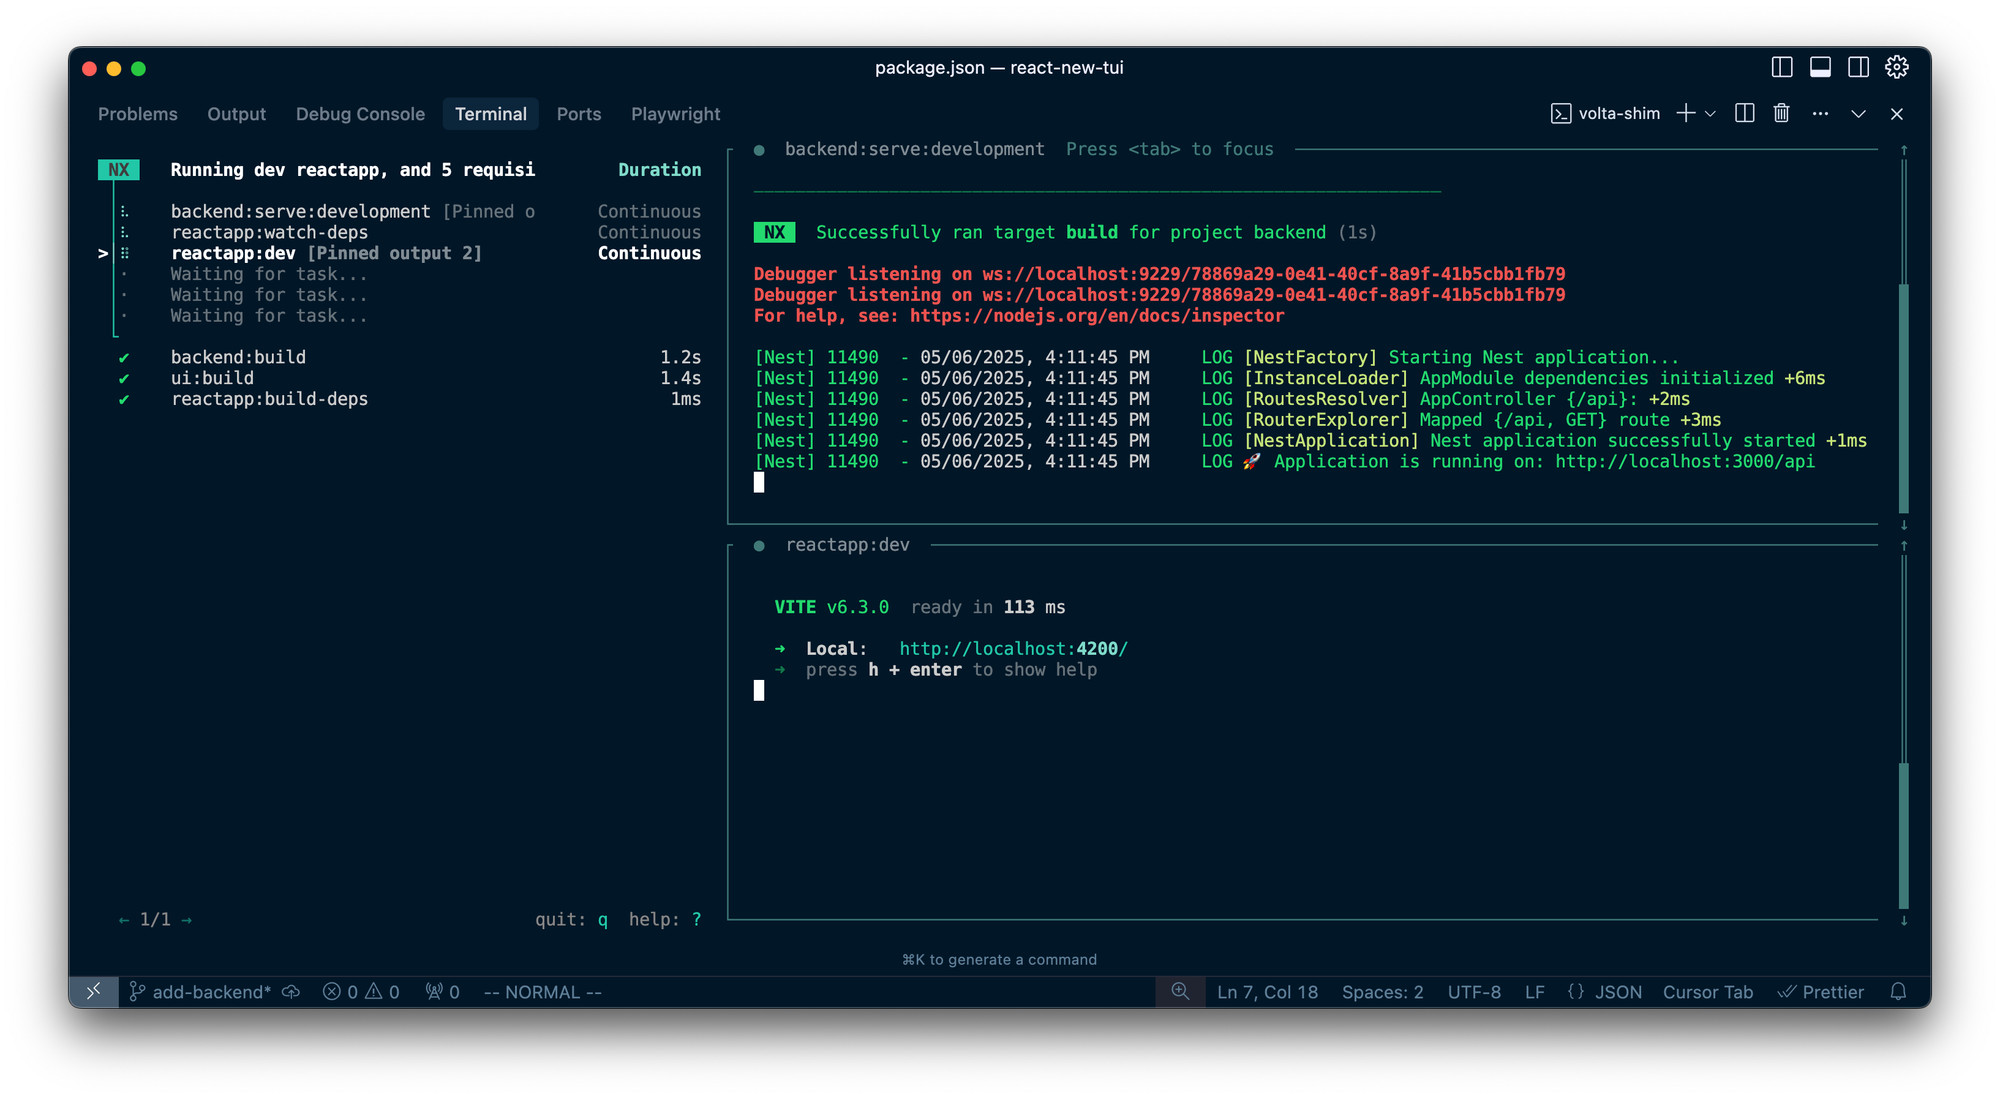
Task: Click the forwarded ports 0 indicator
Action: (442, 992)
